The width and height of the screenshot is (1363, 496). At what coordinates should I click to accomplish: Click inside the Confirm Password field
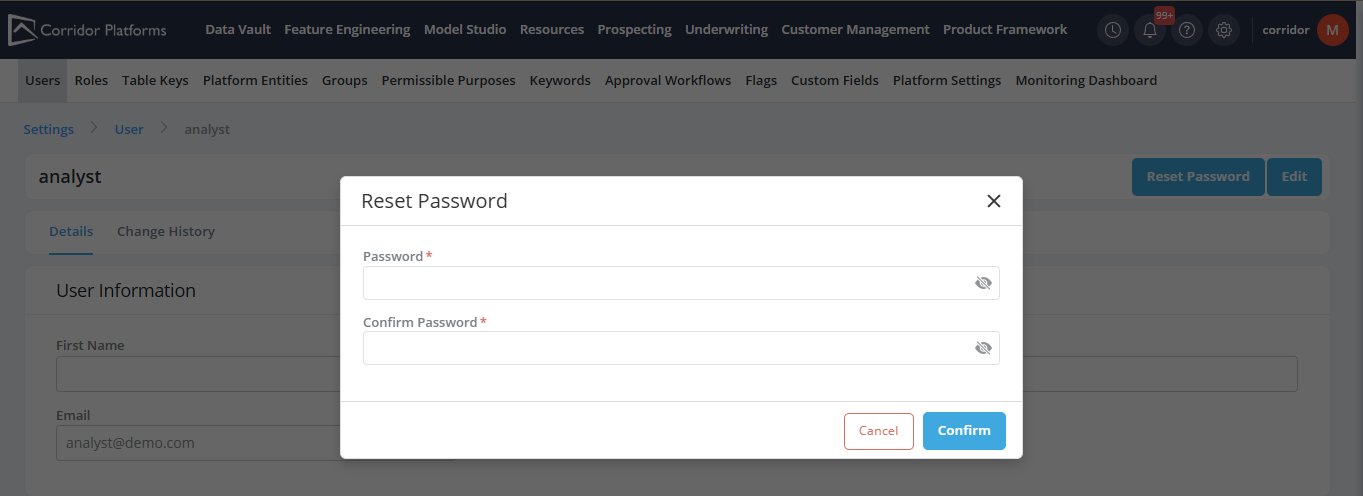[x=665, y=348]
